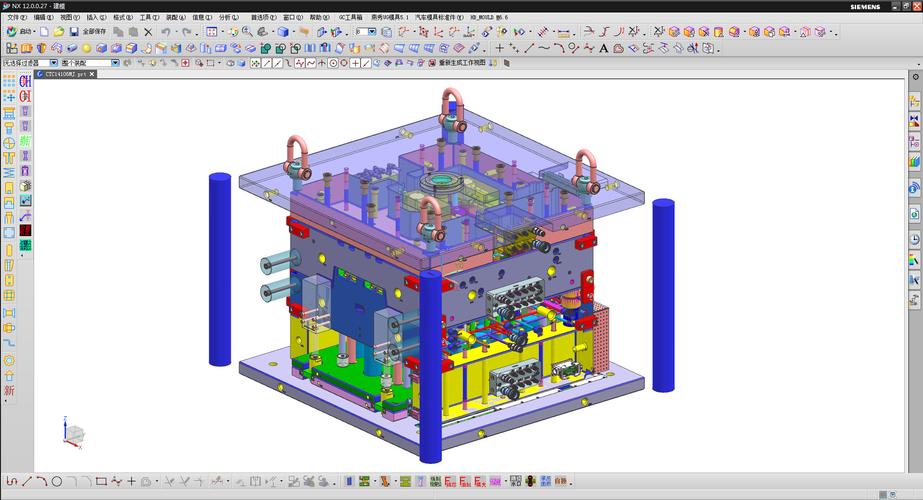Click the Zoom magnifier icon
Viewport: 923px width, 500px height.
click(x=247, y=32)
